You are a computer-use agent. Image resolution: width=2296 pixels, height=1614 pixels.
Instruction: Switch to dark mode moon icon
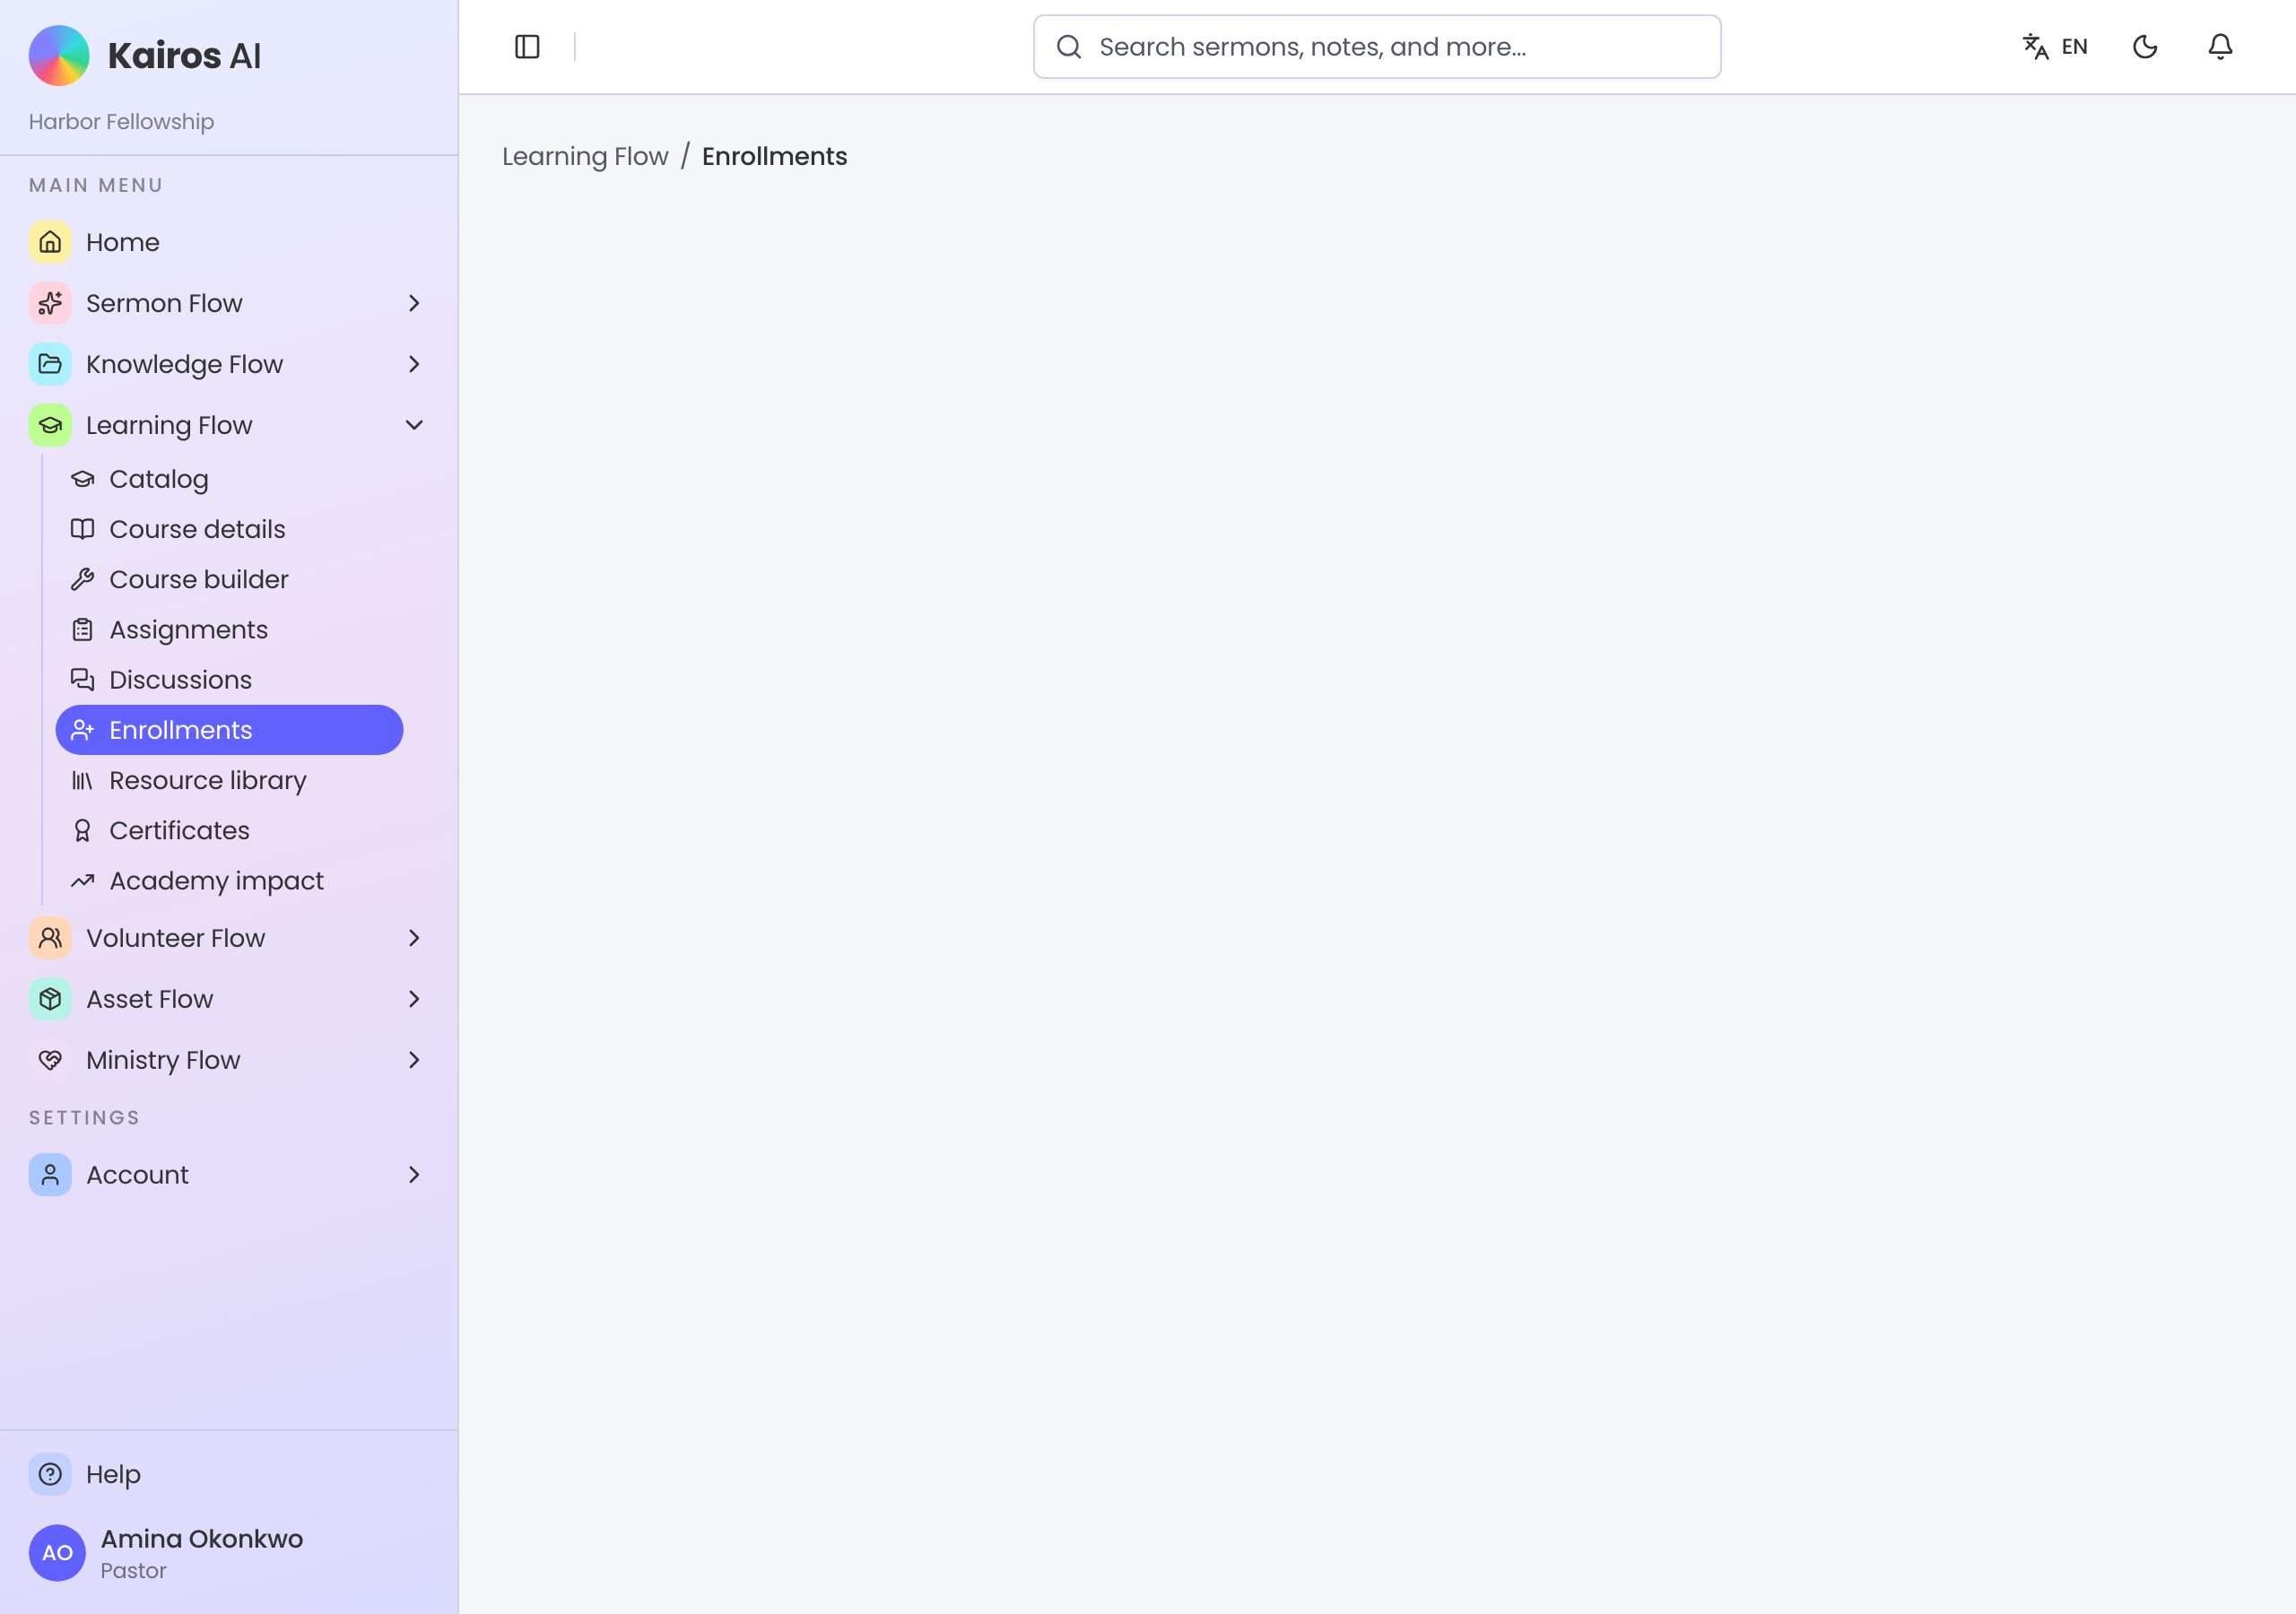point(2145,47)
